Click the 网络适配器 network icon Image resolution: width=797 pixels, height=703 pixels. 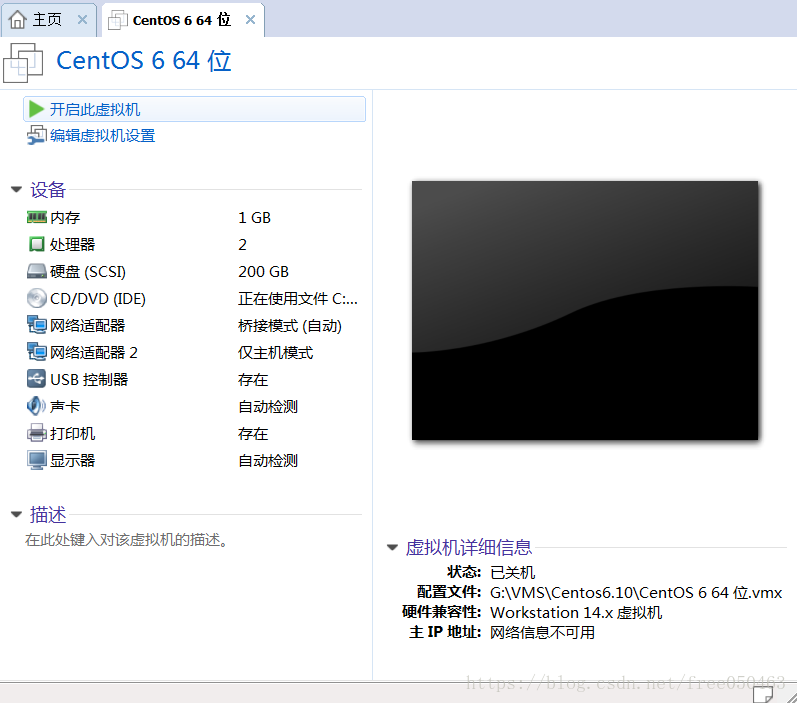coord(37,325)
